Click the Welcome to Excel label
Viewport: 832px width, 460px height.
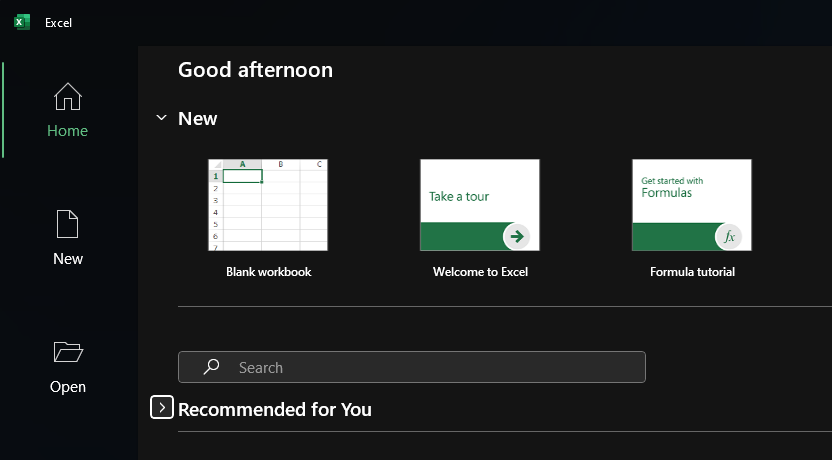480,272
